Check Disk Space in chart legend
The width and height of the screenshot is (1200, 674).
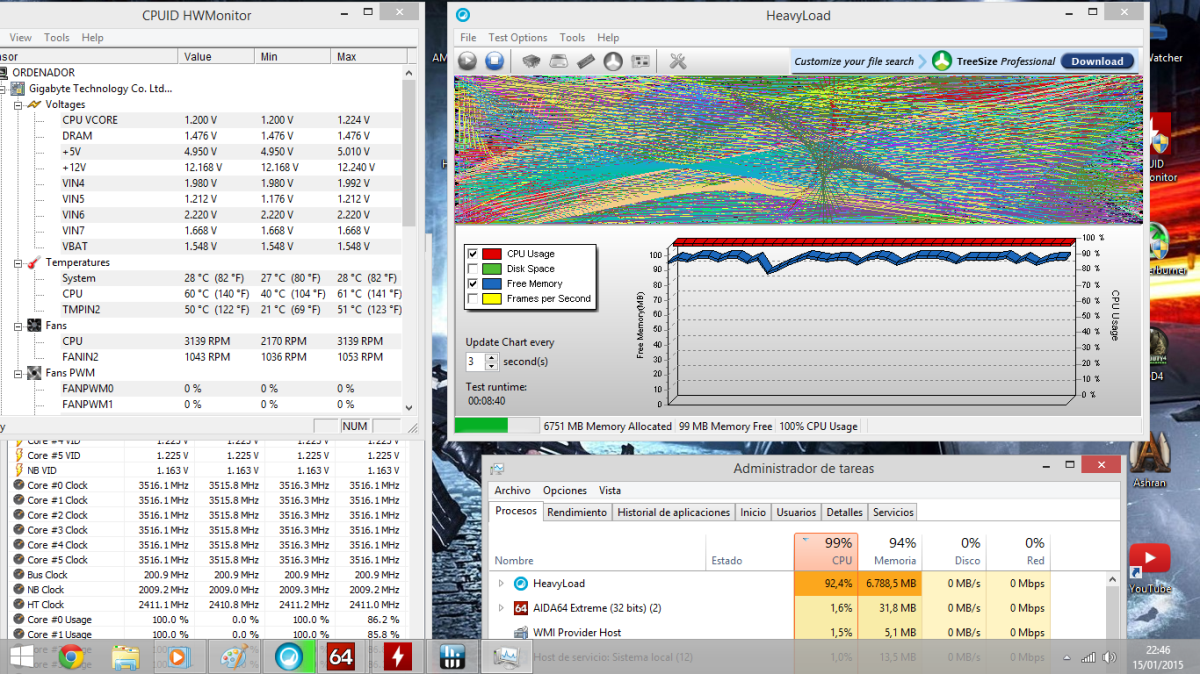(472, 269)
